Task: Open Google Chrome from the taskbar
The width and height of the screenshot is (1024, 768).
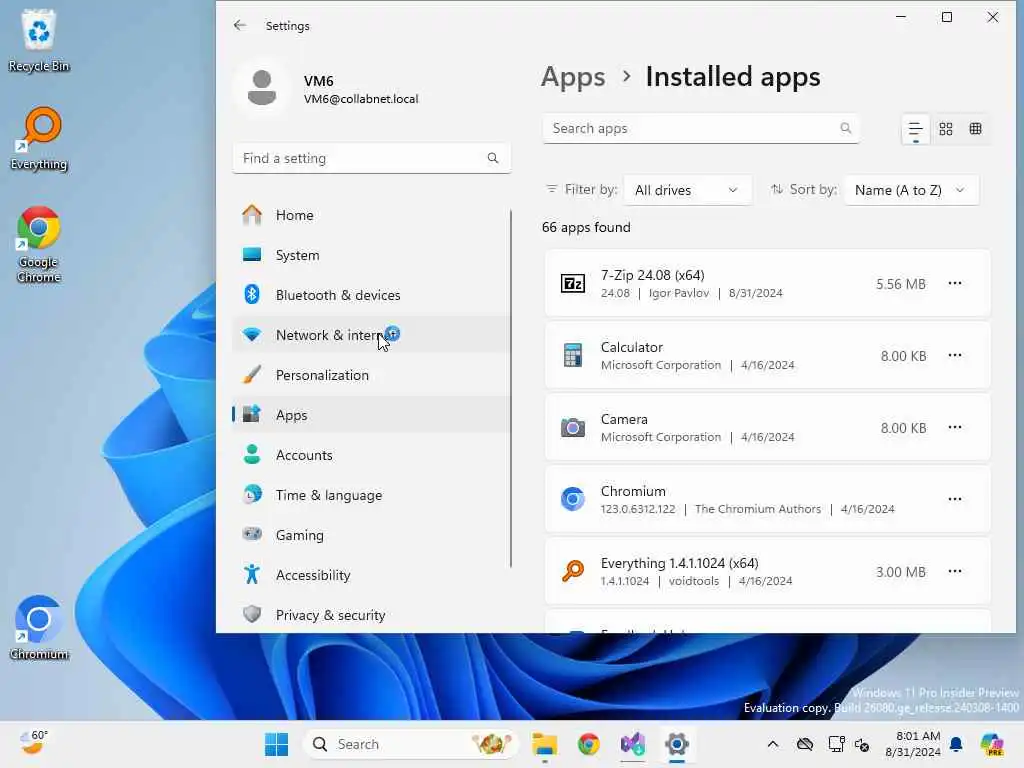Action: tap(588, 744)
